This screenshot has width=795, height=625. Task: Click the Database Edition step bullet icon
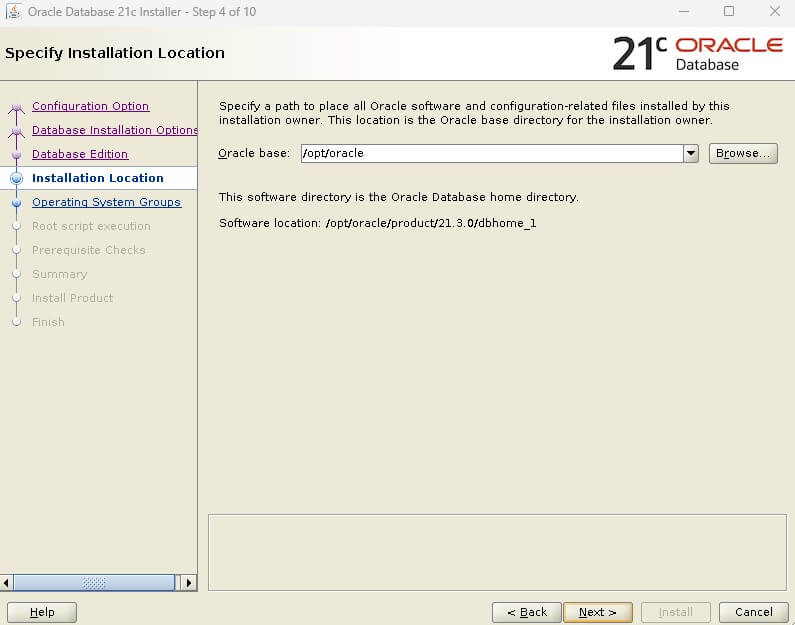click(x=16, y=154)
